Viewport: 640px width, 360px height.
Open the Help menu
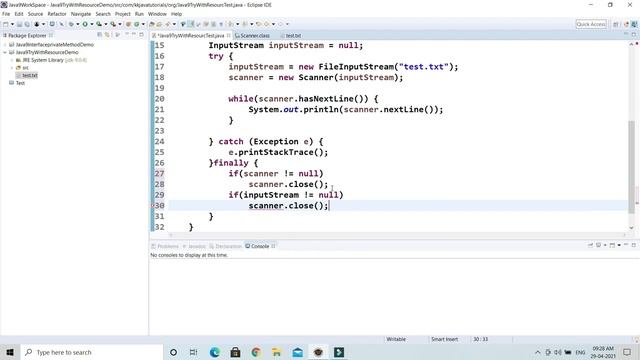(176, 14)
